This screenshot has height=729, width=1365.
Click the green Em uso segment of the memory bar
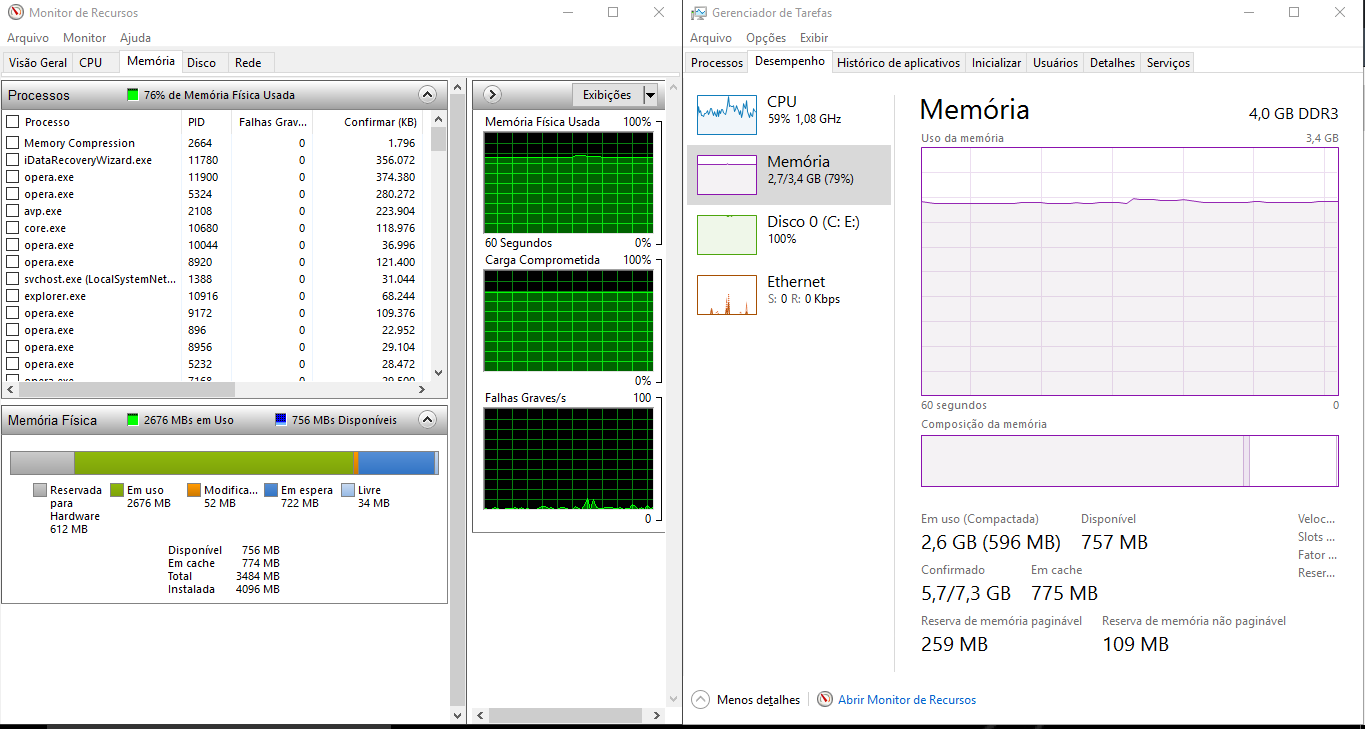tap(214, 463)
